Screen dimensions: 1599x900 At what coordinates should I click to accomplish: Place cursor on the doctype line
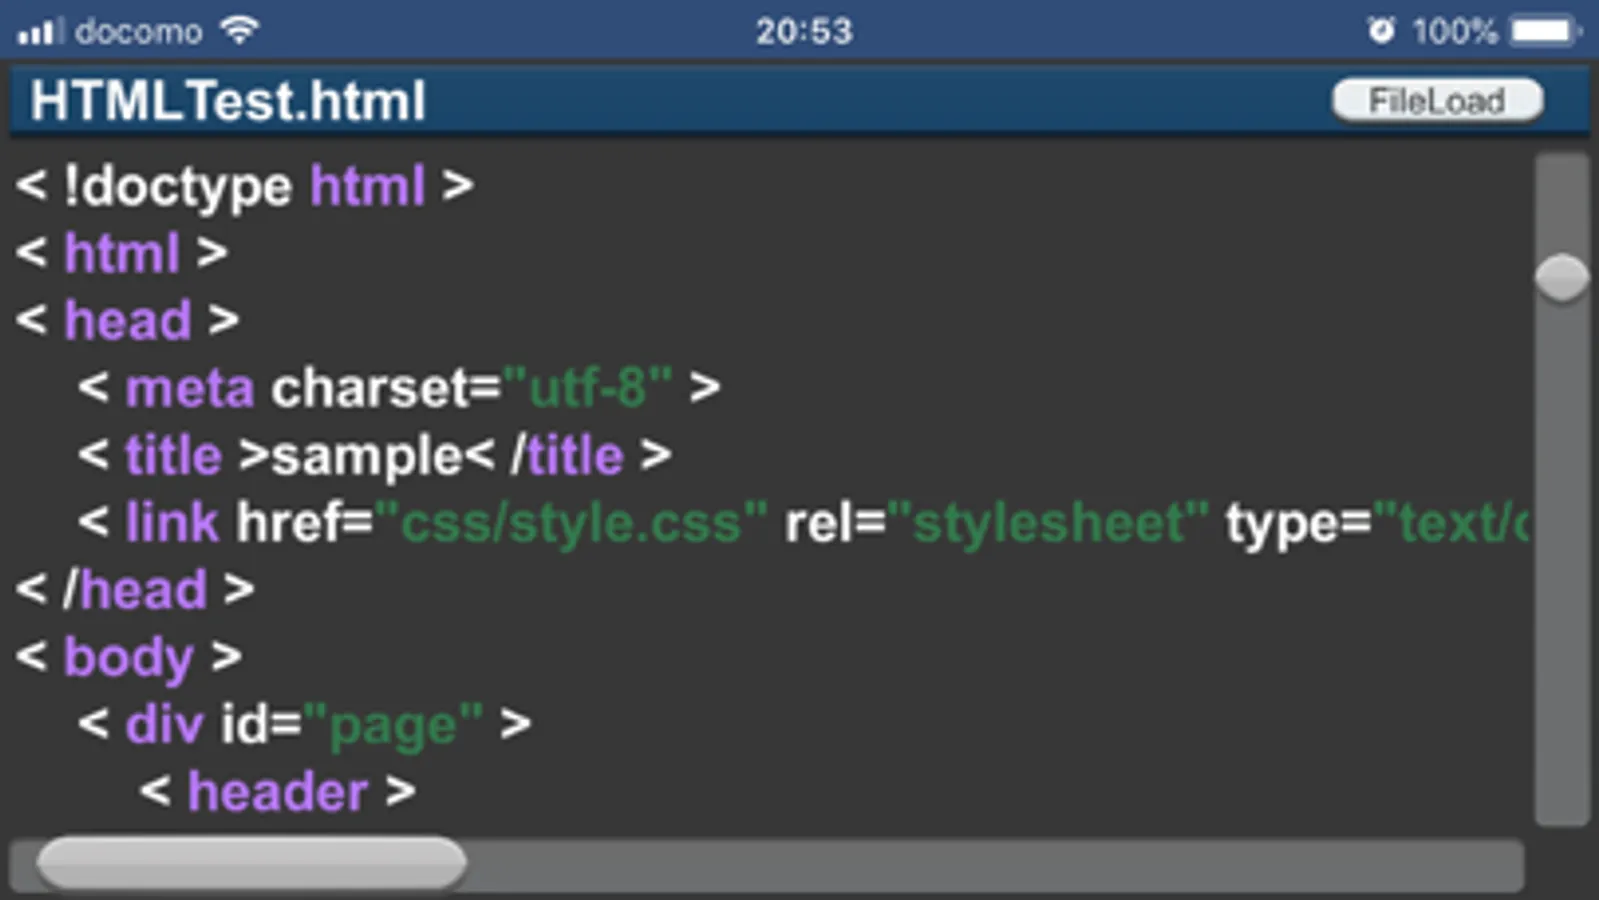pyautogui.click(x=244, y=187)
